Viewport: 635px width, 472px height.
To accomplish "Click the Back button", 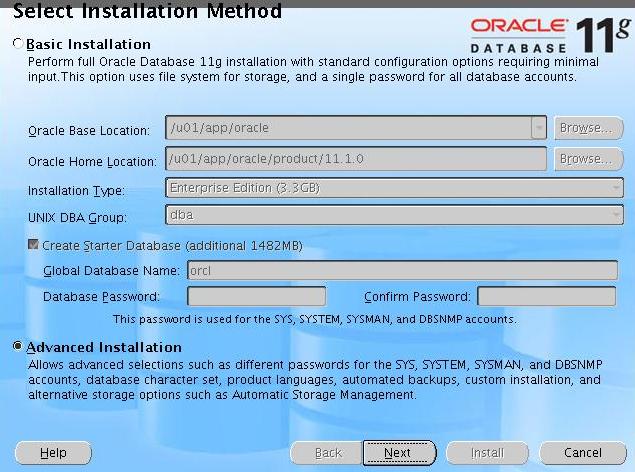I will [326, 453].
